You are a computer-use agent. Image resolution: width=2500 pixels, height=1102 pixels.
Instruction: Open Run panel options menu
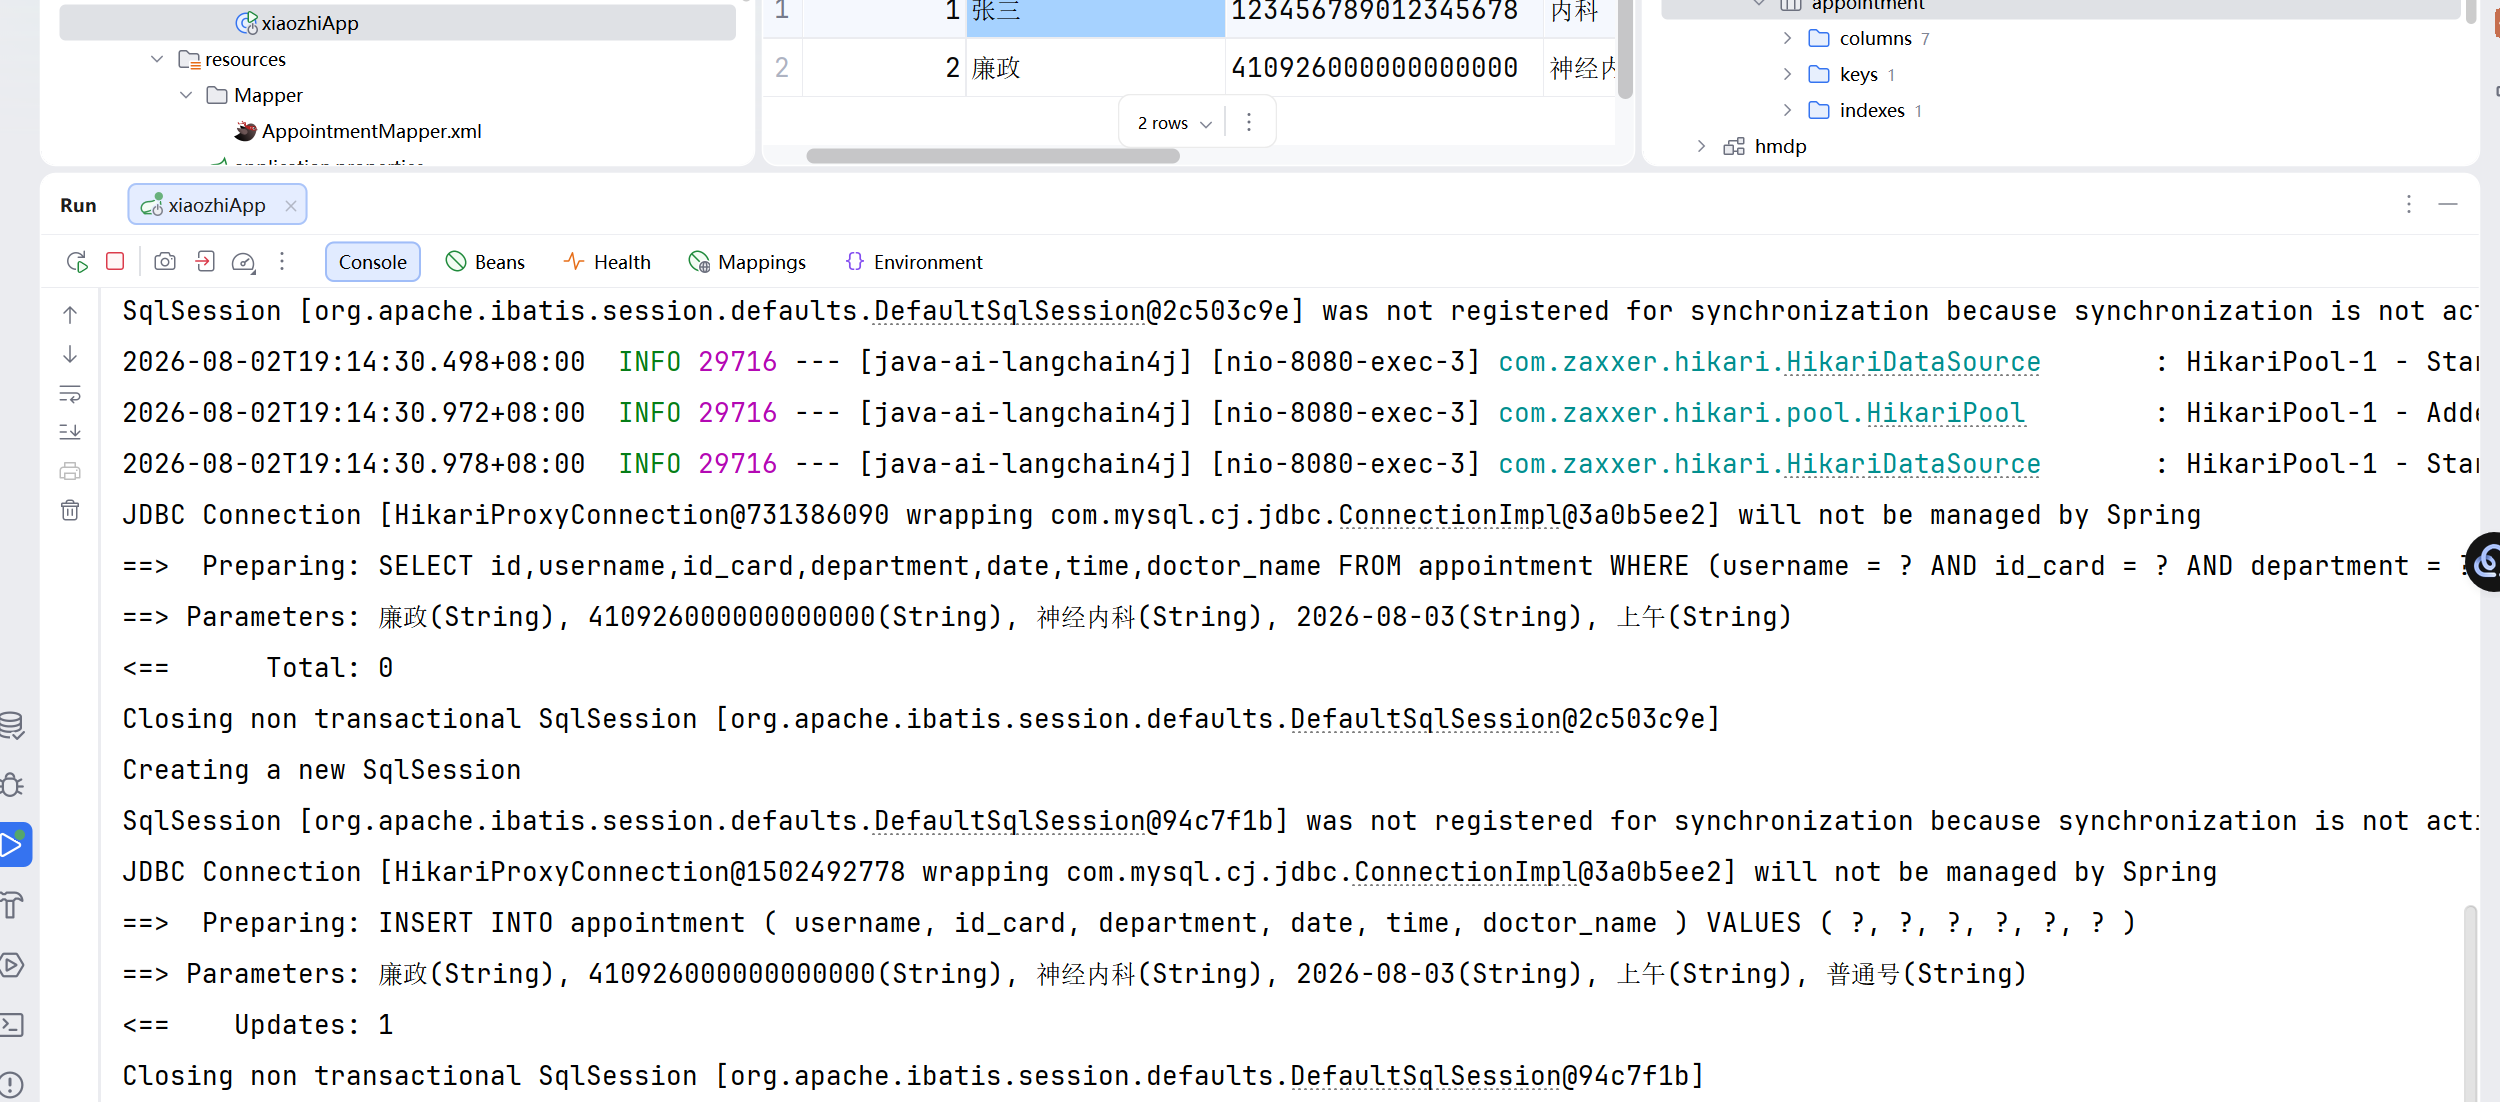pos(2409,204)
